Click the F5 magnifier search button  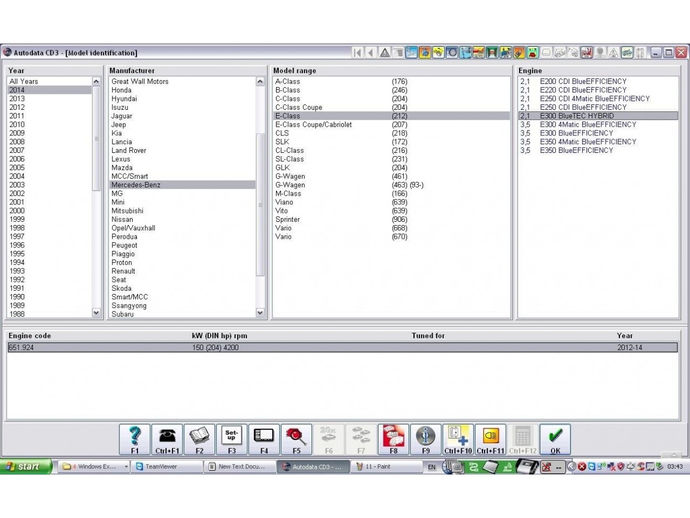point(296,439)
